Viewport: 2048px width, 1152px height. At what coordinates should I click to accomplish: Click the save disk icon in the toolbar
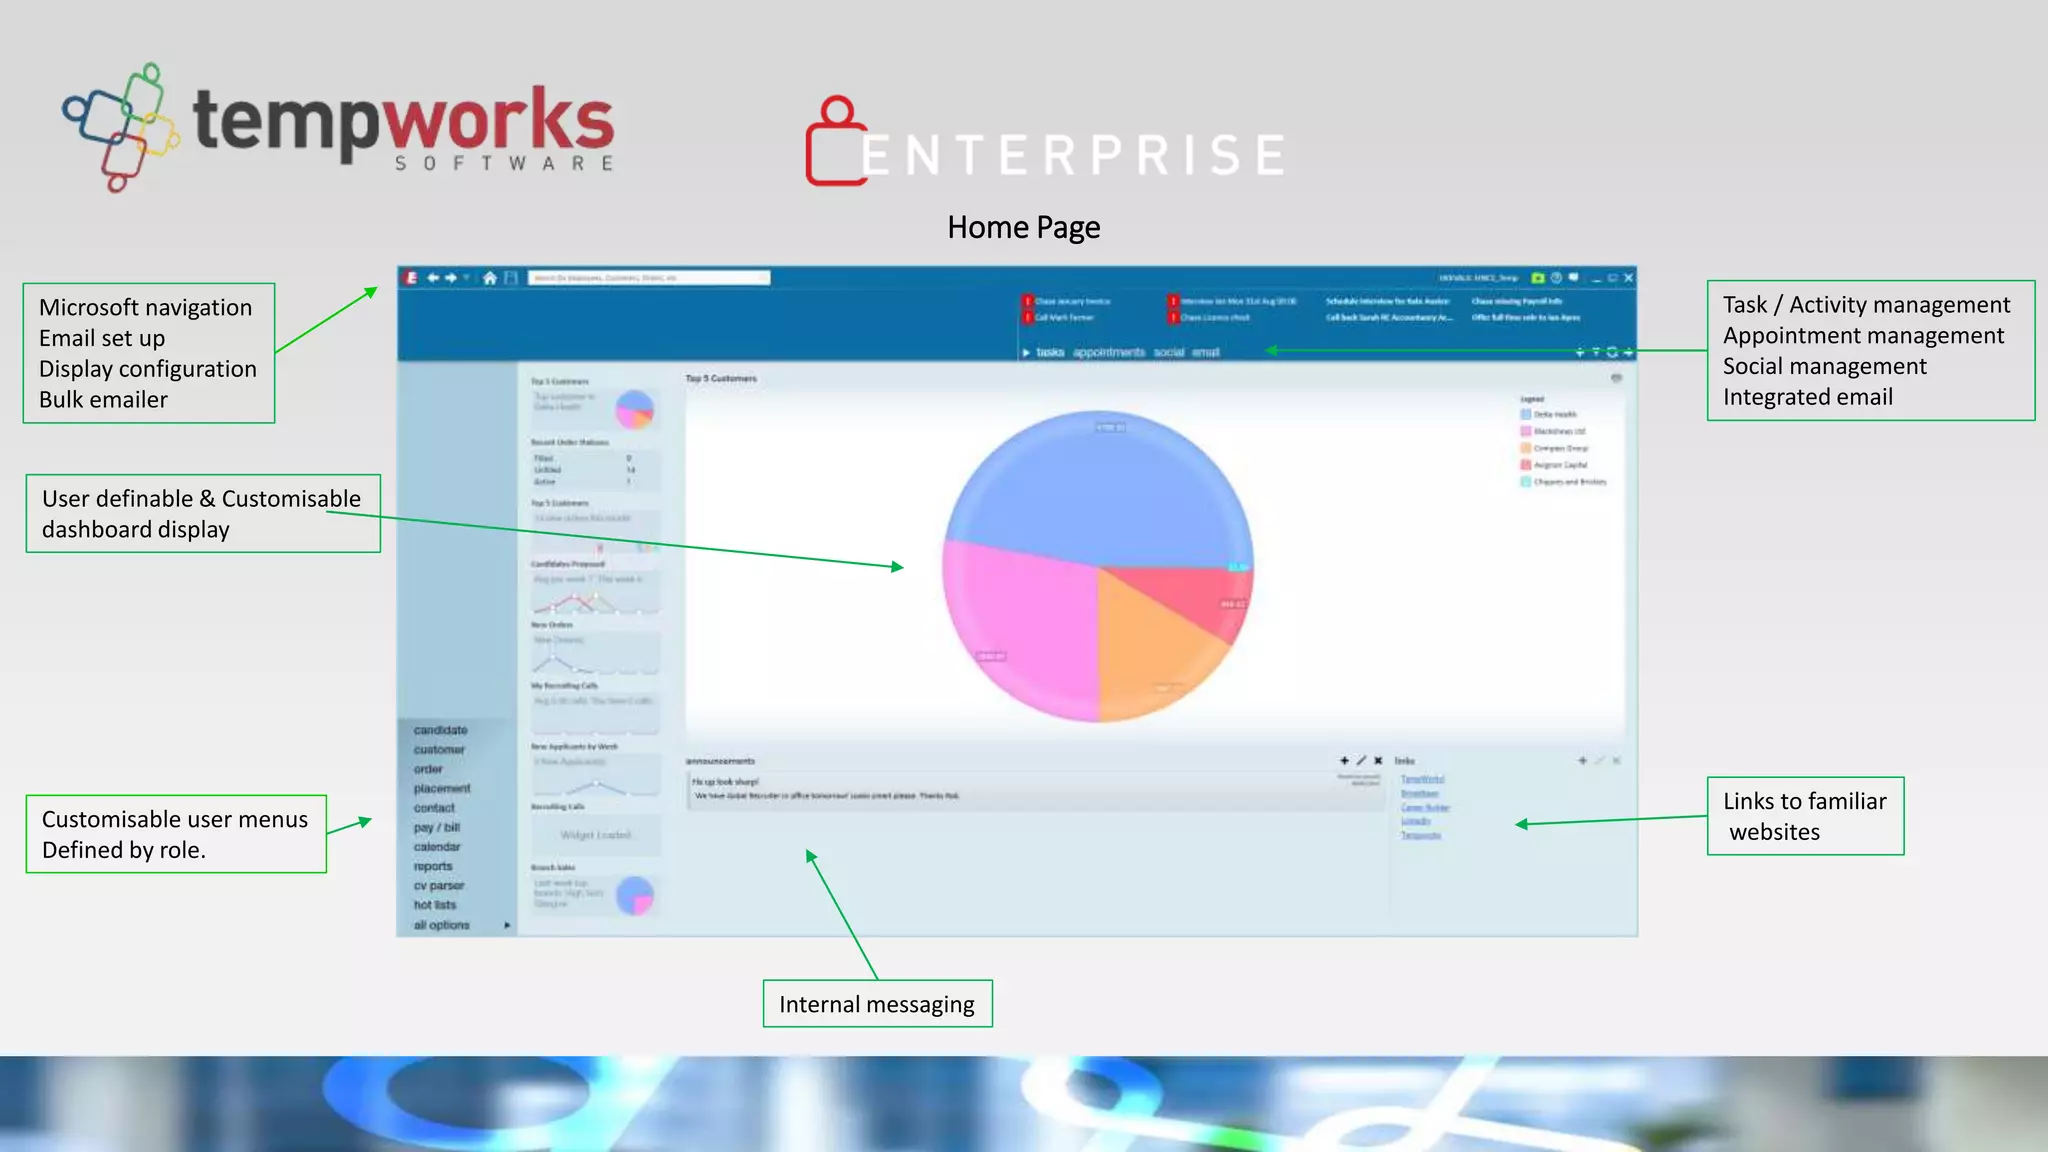coord(511,278)
